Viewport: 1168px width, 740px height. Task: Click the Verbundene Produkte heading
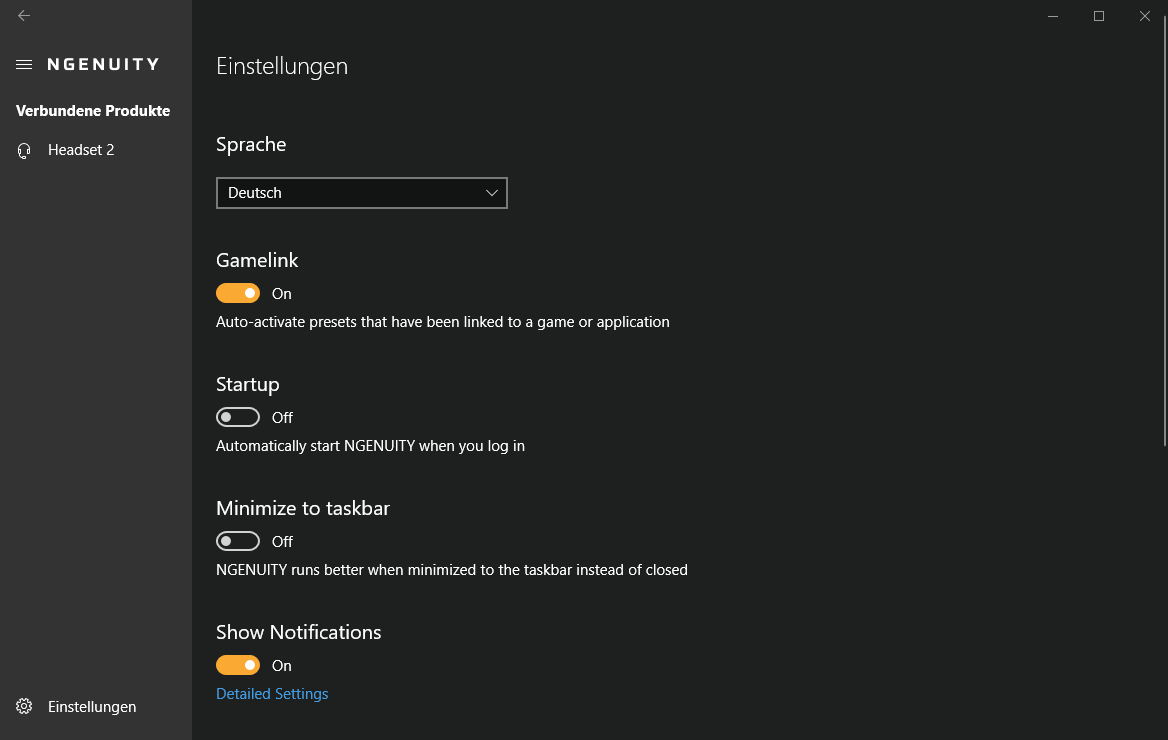pos(93,111)
